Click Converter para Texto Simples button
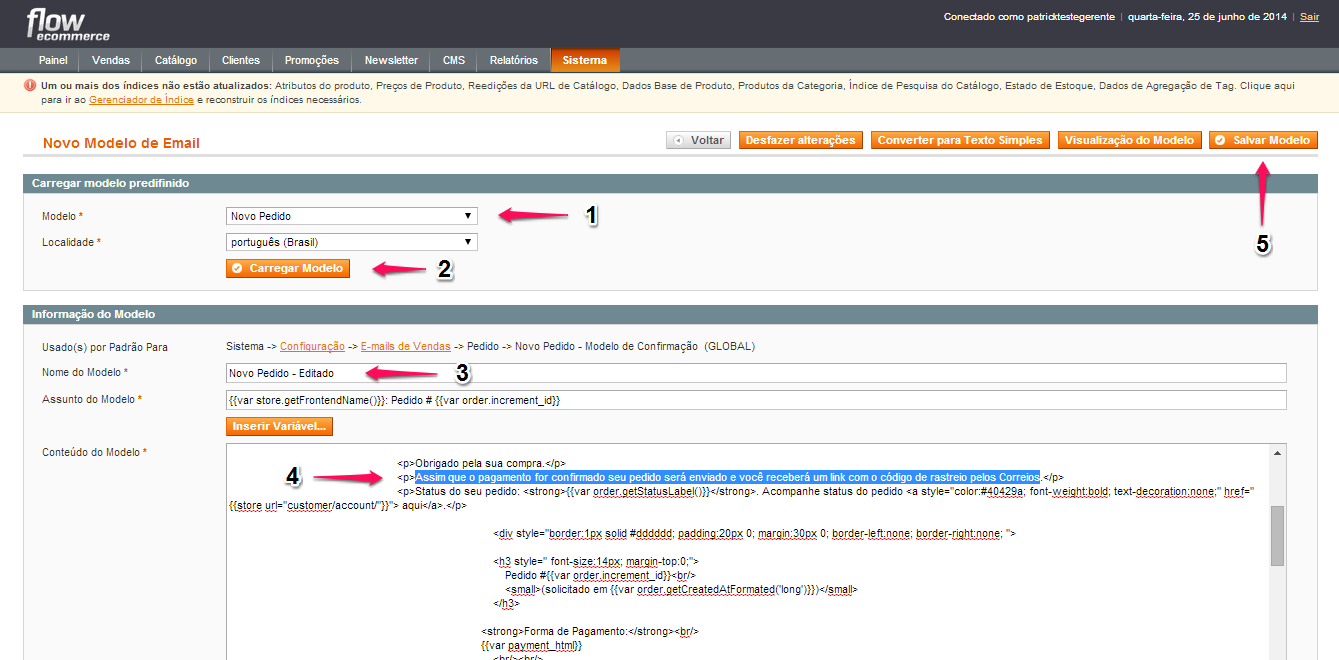The height and width of the screenshot is (660, 1339). coord(960,140)
